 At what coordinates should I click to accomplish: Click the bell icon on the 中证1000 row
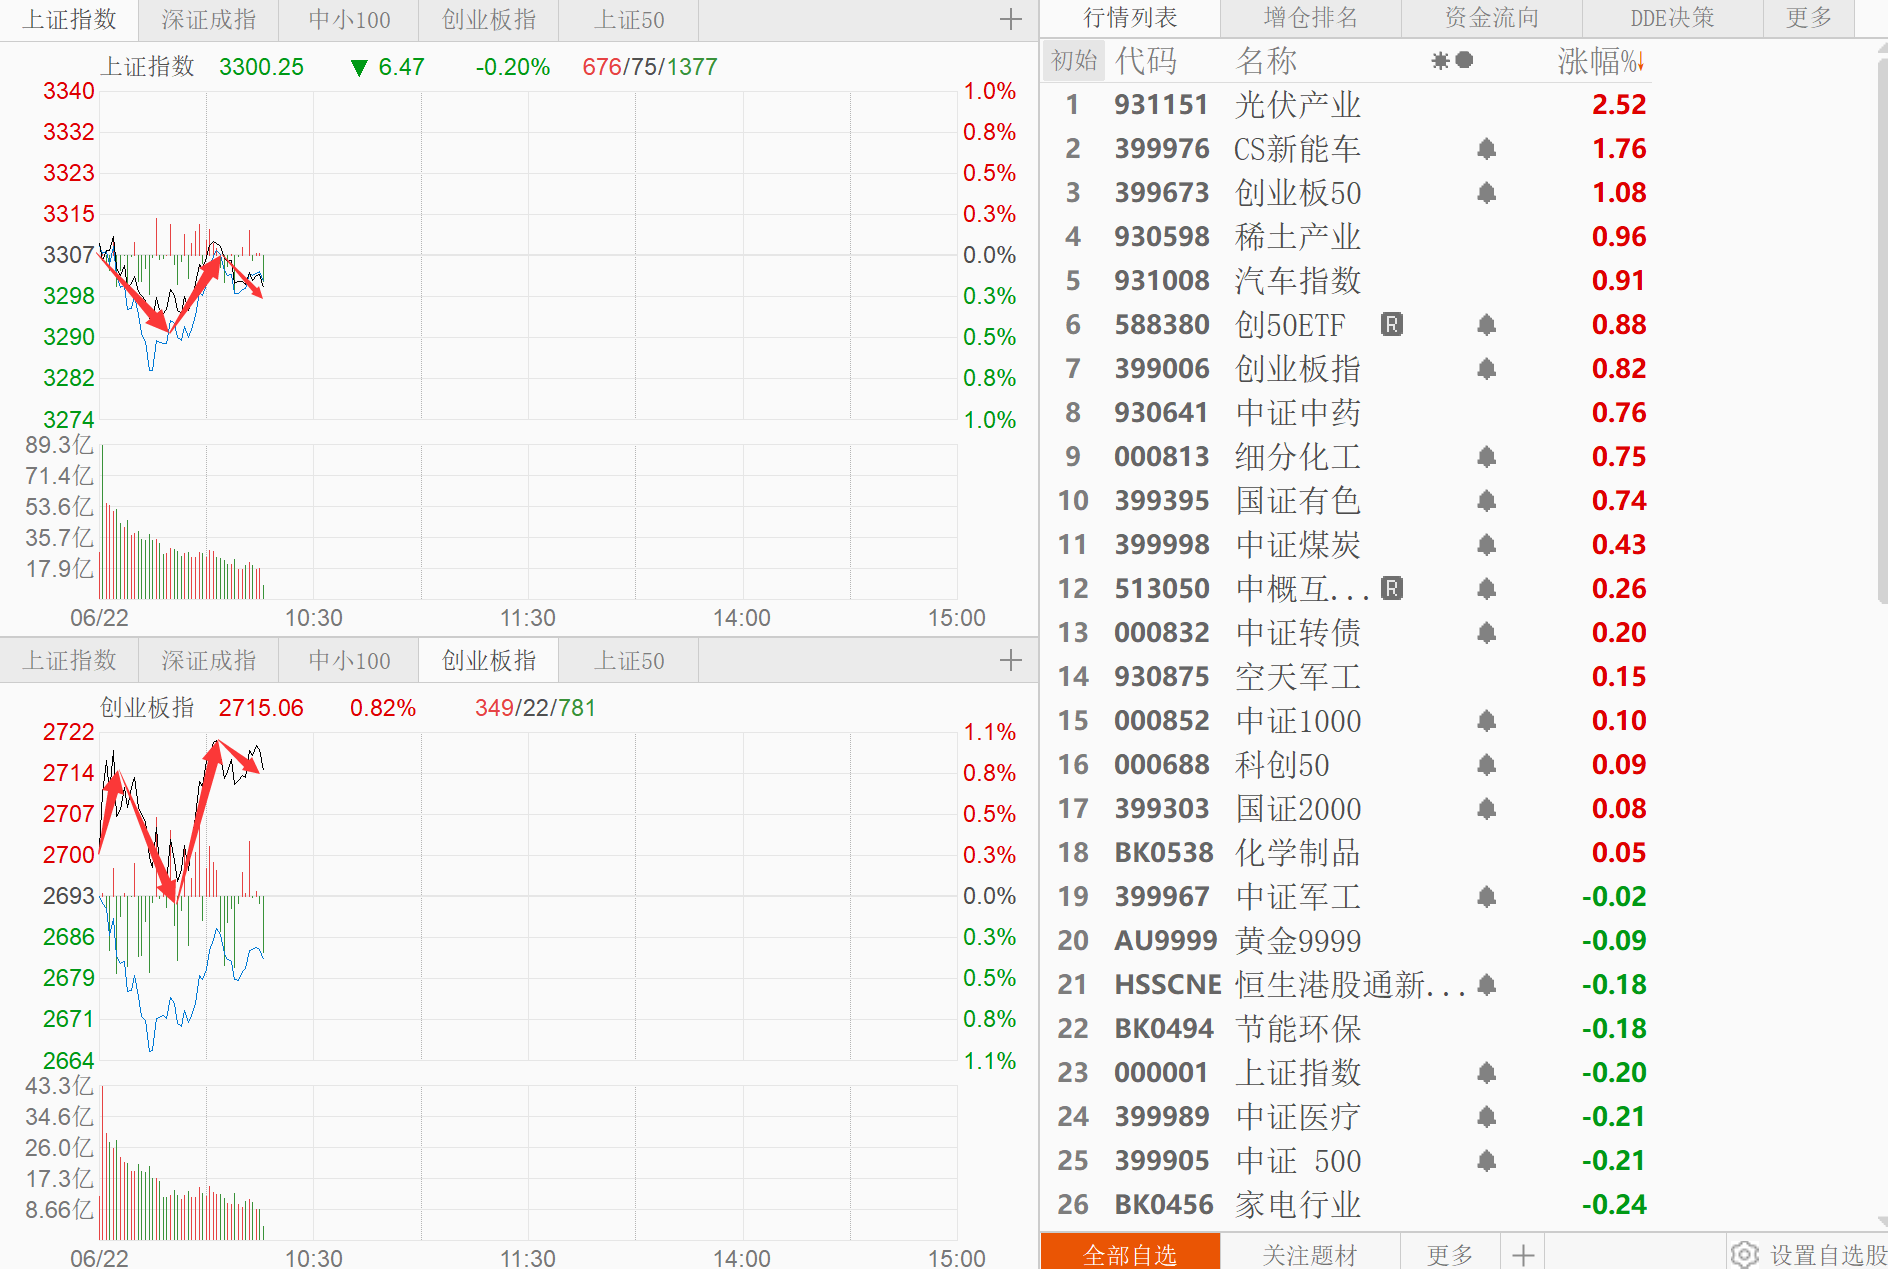tap(1487, 721)
